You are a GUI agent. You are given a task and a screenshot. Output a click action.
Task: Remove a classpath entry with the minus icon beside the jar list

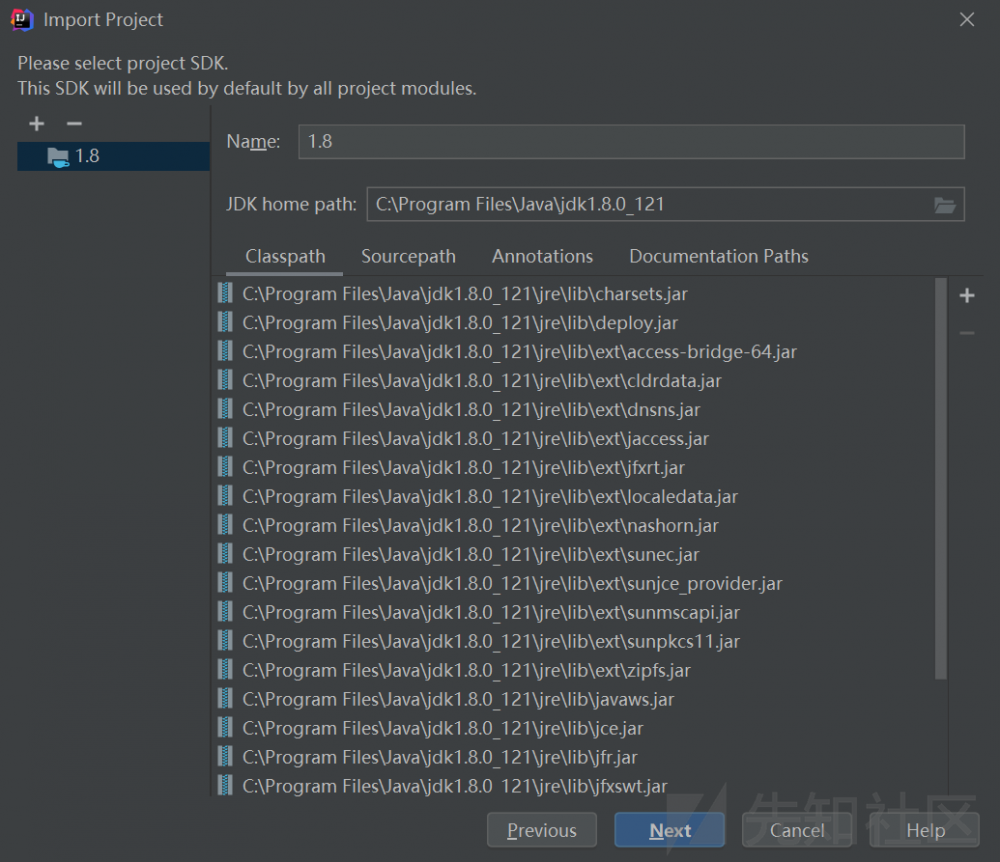coord(967,333)
